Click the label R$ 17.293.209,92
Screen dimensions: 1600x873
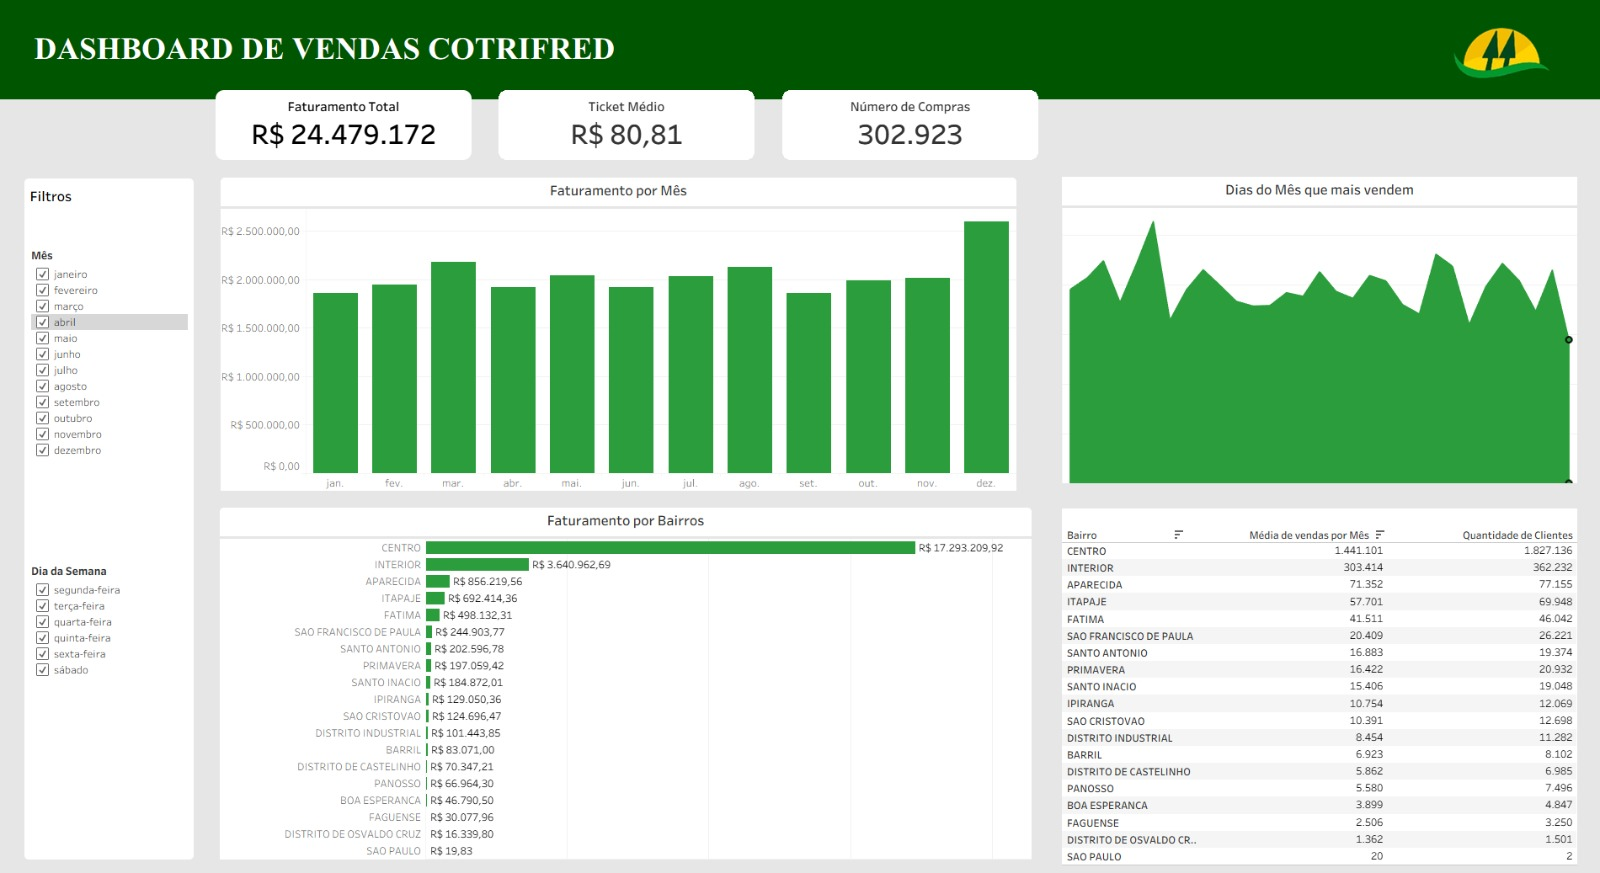click(x=961, y=548)
